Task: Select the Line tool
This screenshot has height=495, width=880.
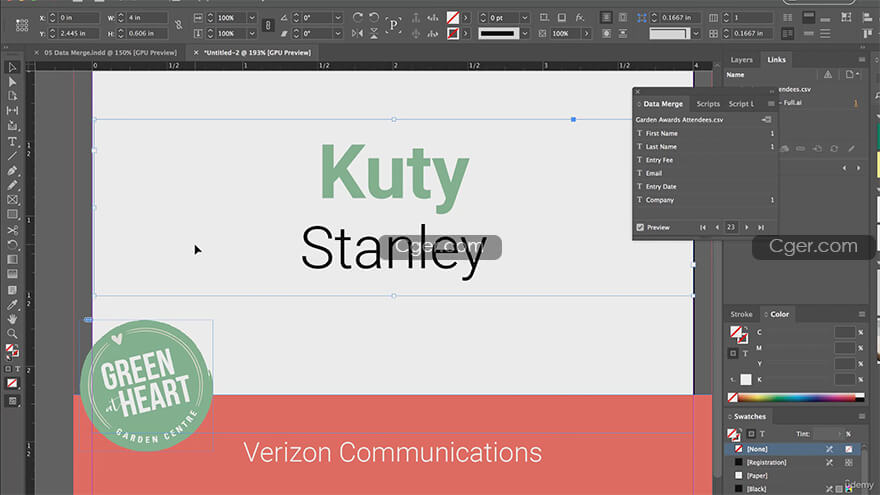Action: (12, 155)
